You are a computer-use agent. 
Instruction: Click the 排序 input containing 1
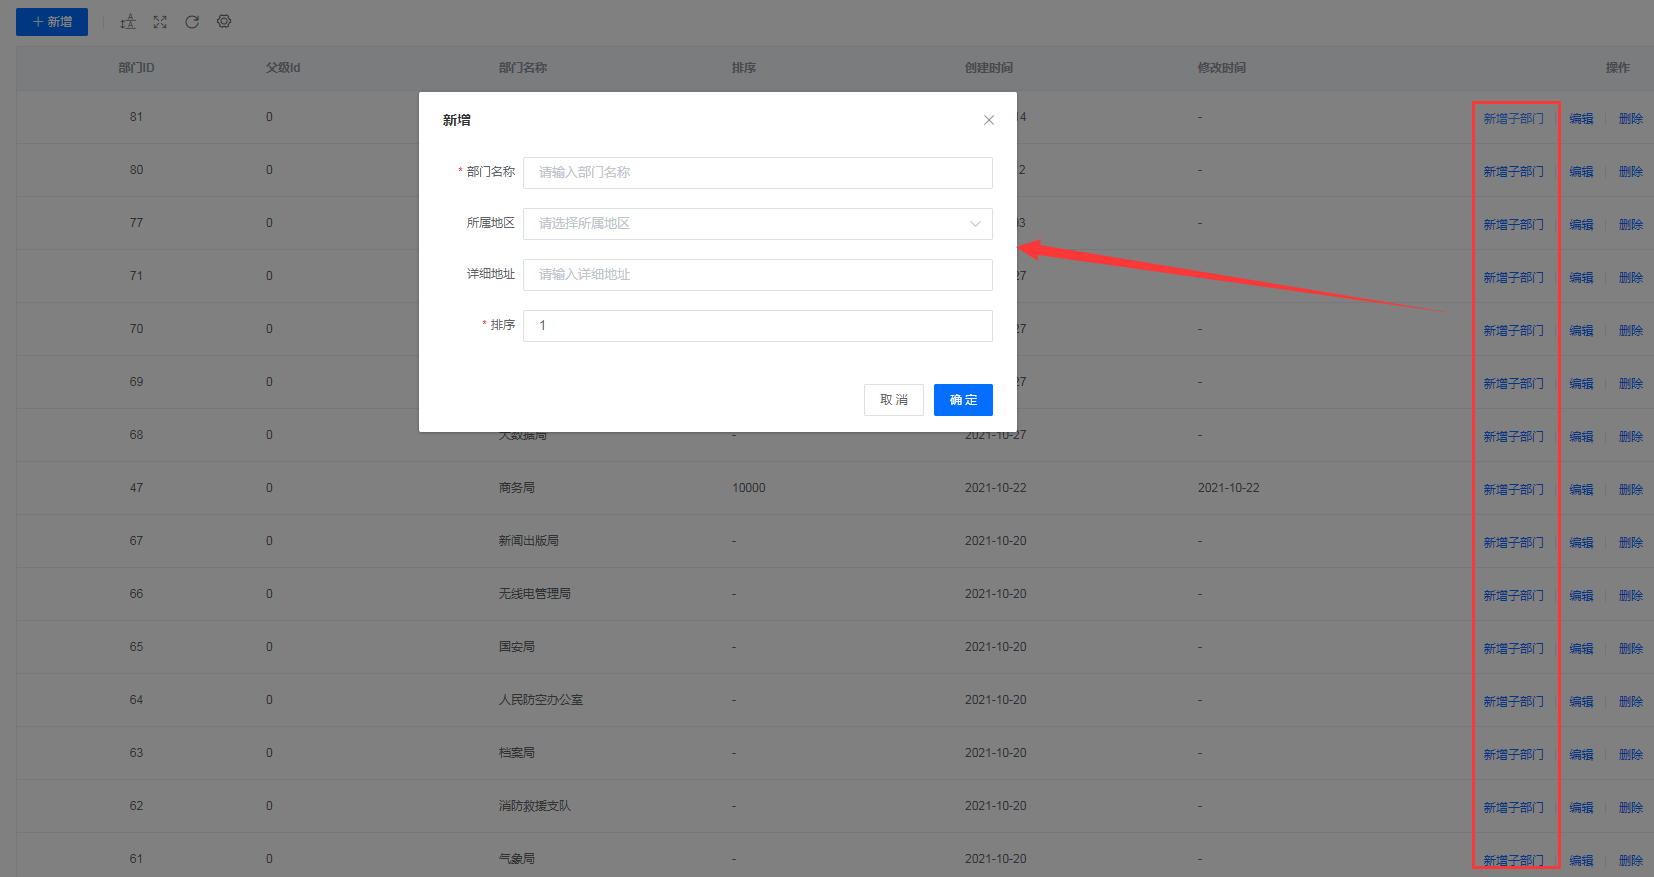(x=758, y=326)
